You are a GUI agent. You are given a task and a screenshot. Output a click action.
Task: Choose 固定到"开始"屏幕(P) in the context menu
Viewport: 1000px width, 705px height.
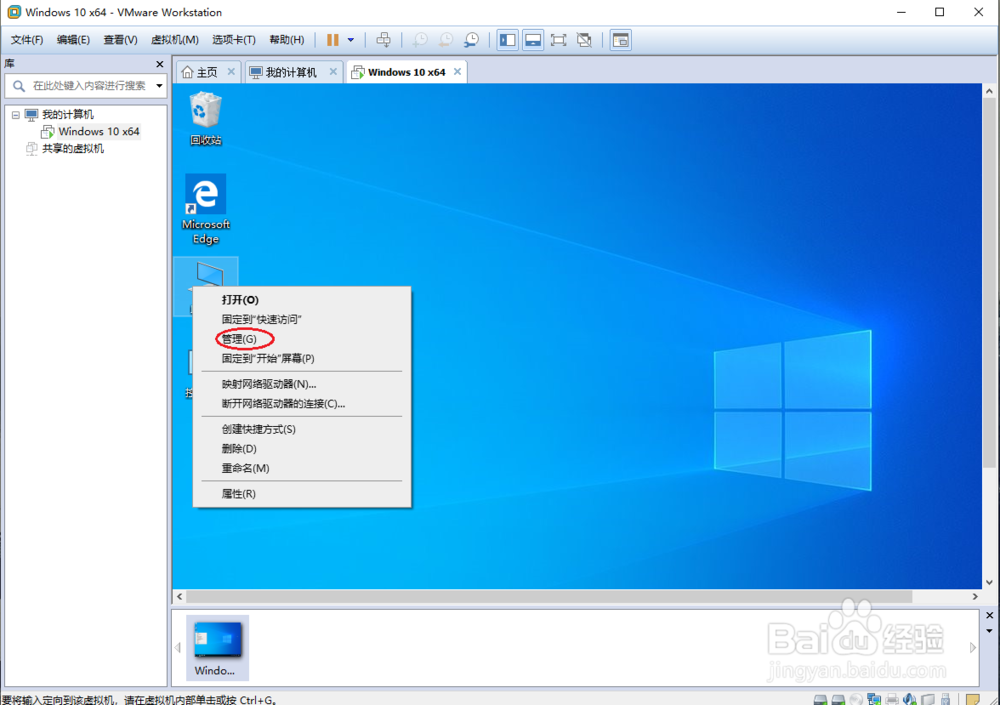268,358
